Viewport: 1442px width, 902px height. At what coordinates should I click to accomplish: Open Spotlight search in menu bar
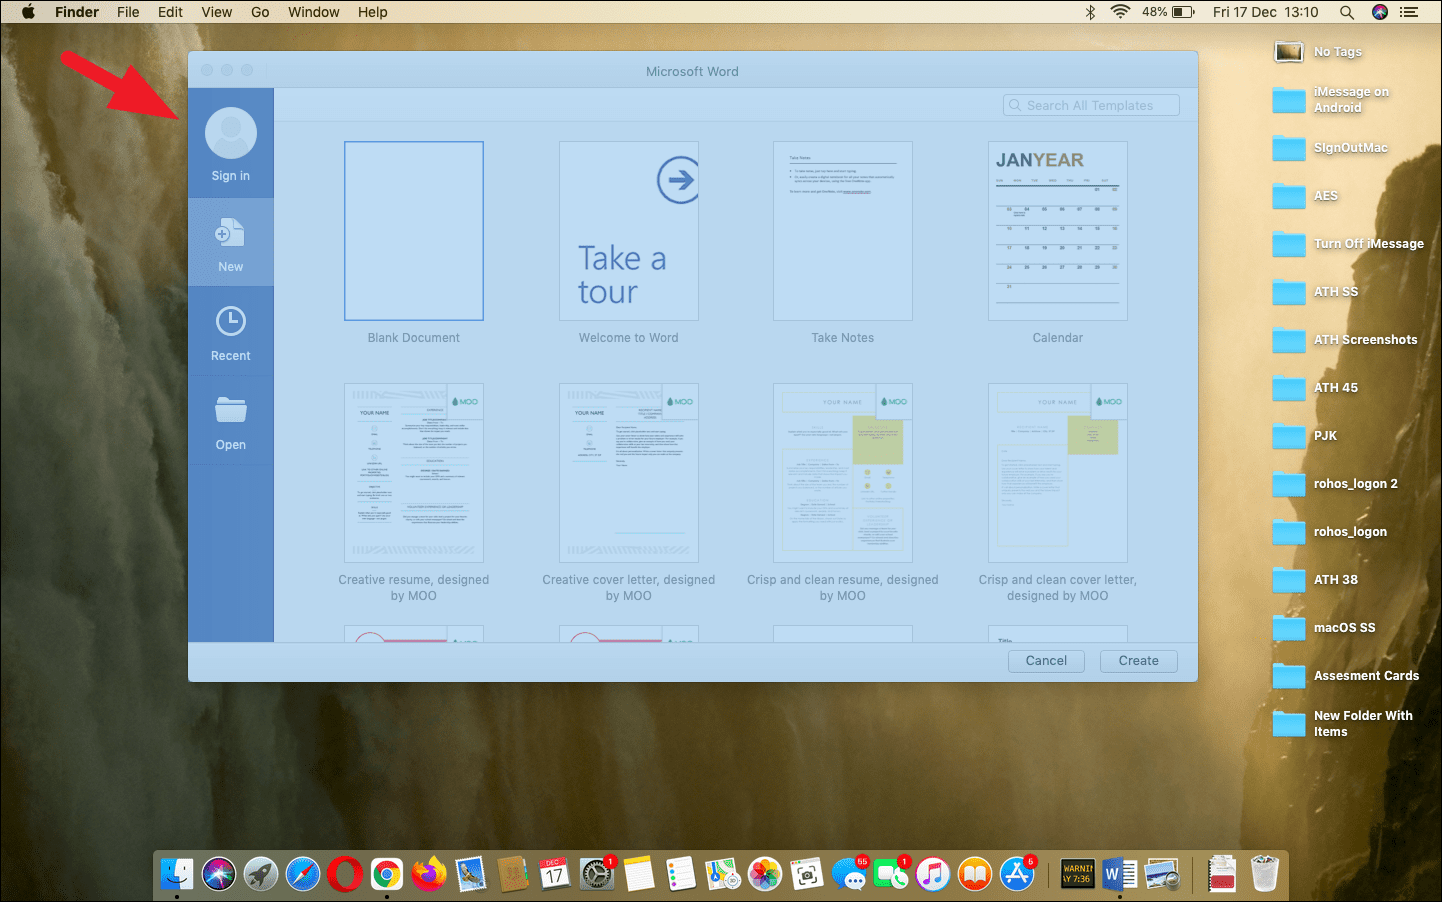(x=1347, y=12)
